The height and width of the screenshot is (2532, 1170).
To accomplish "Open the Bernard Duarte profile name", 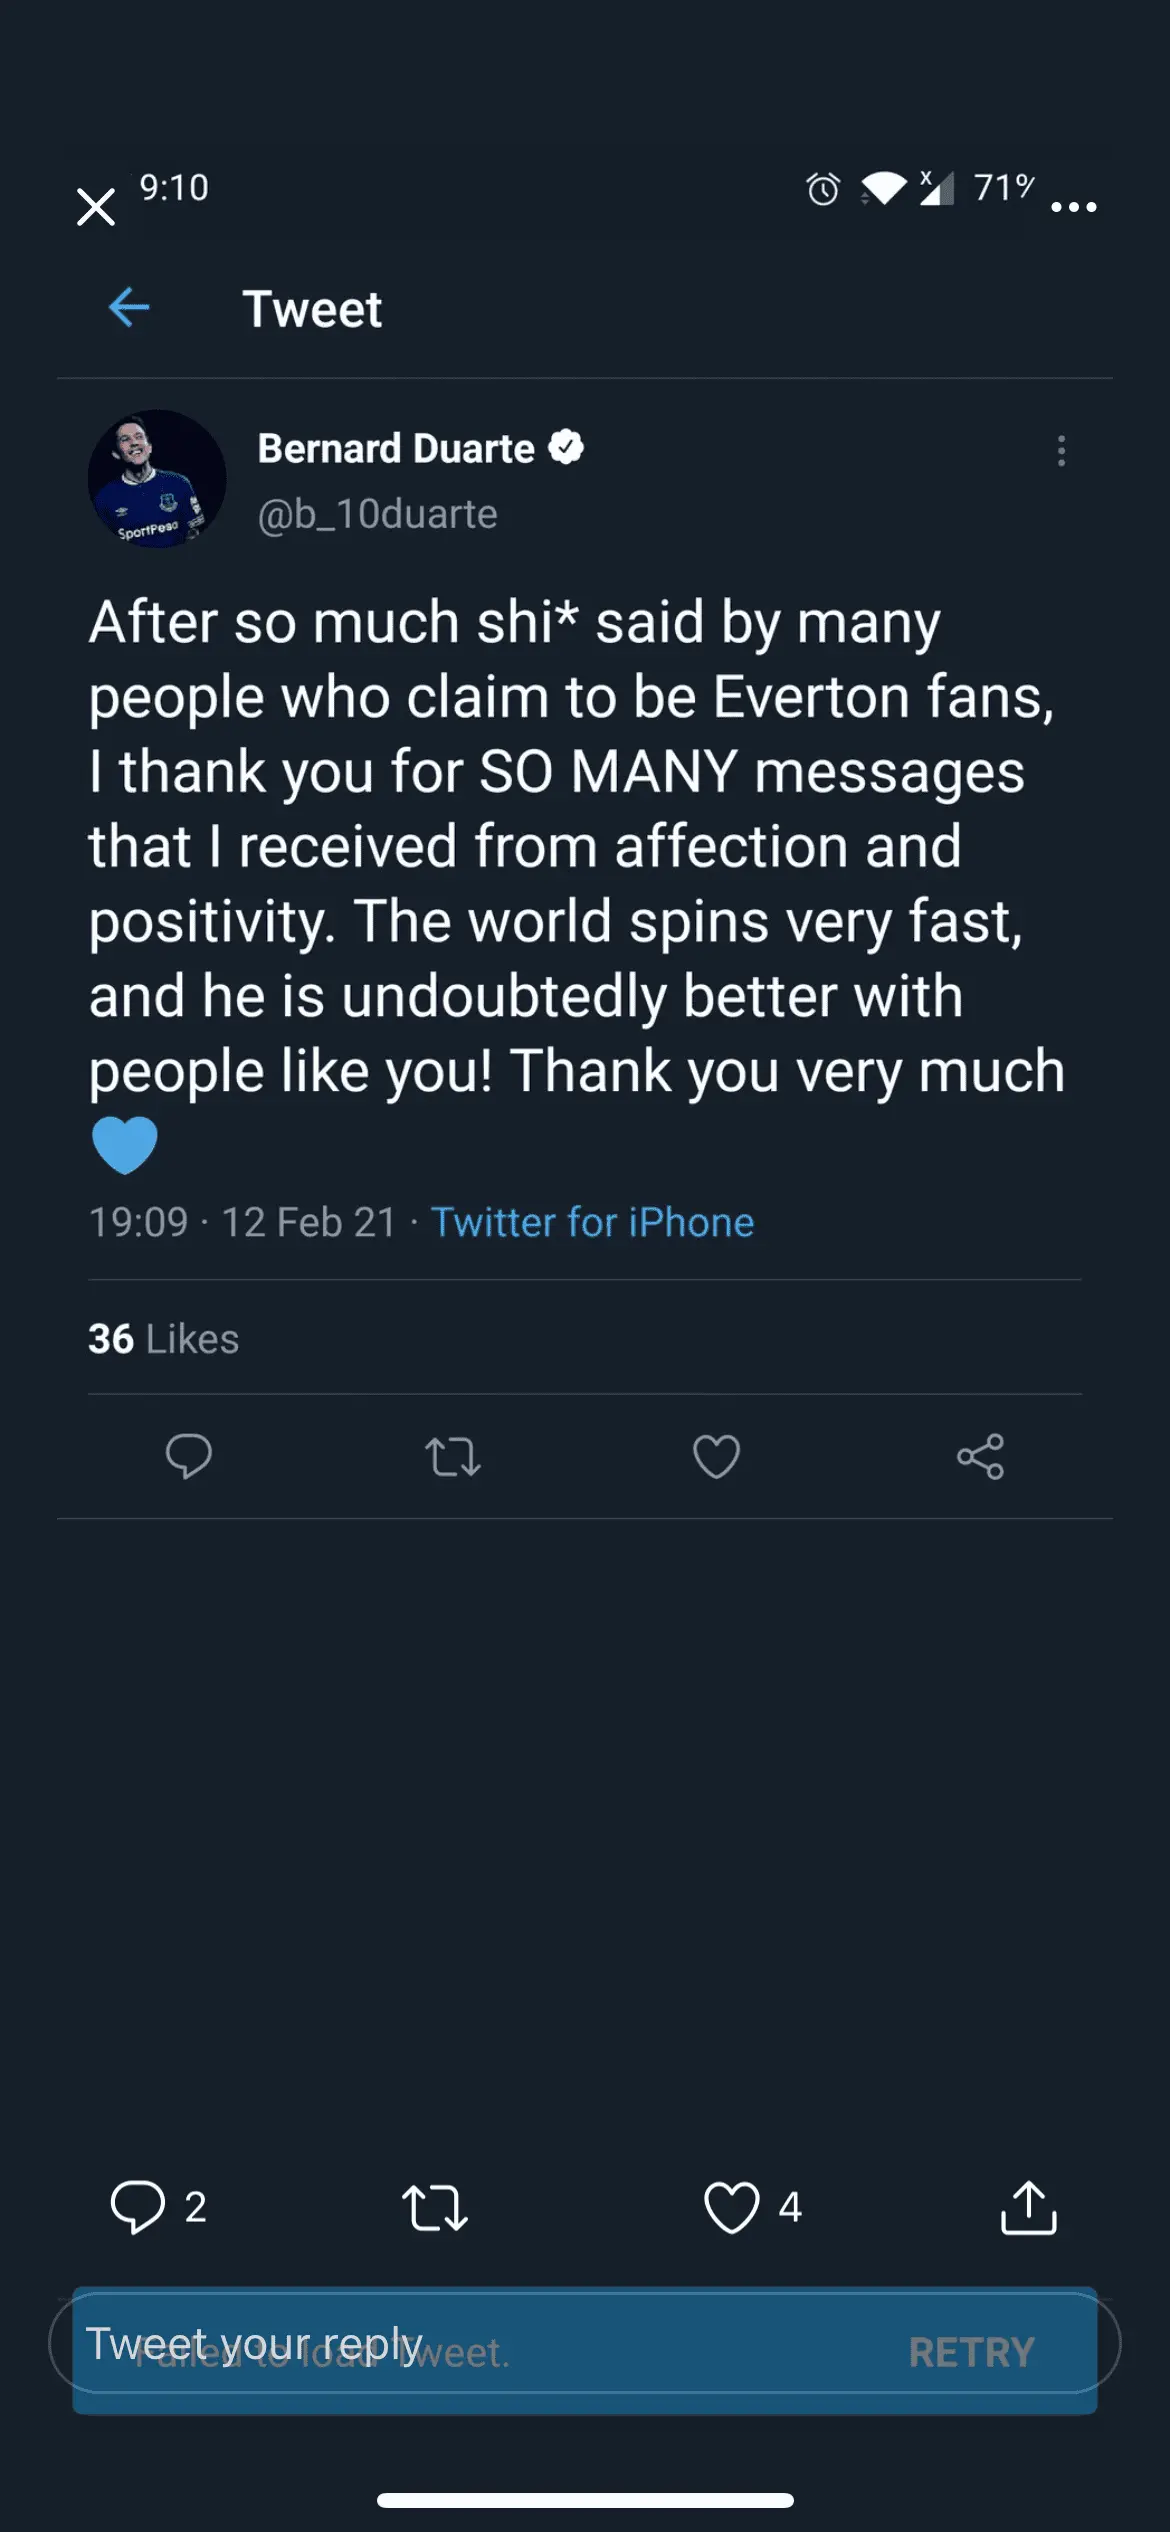I will (396, 448).
